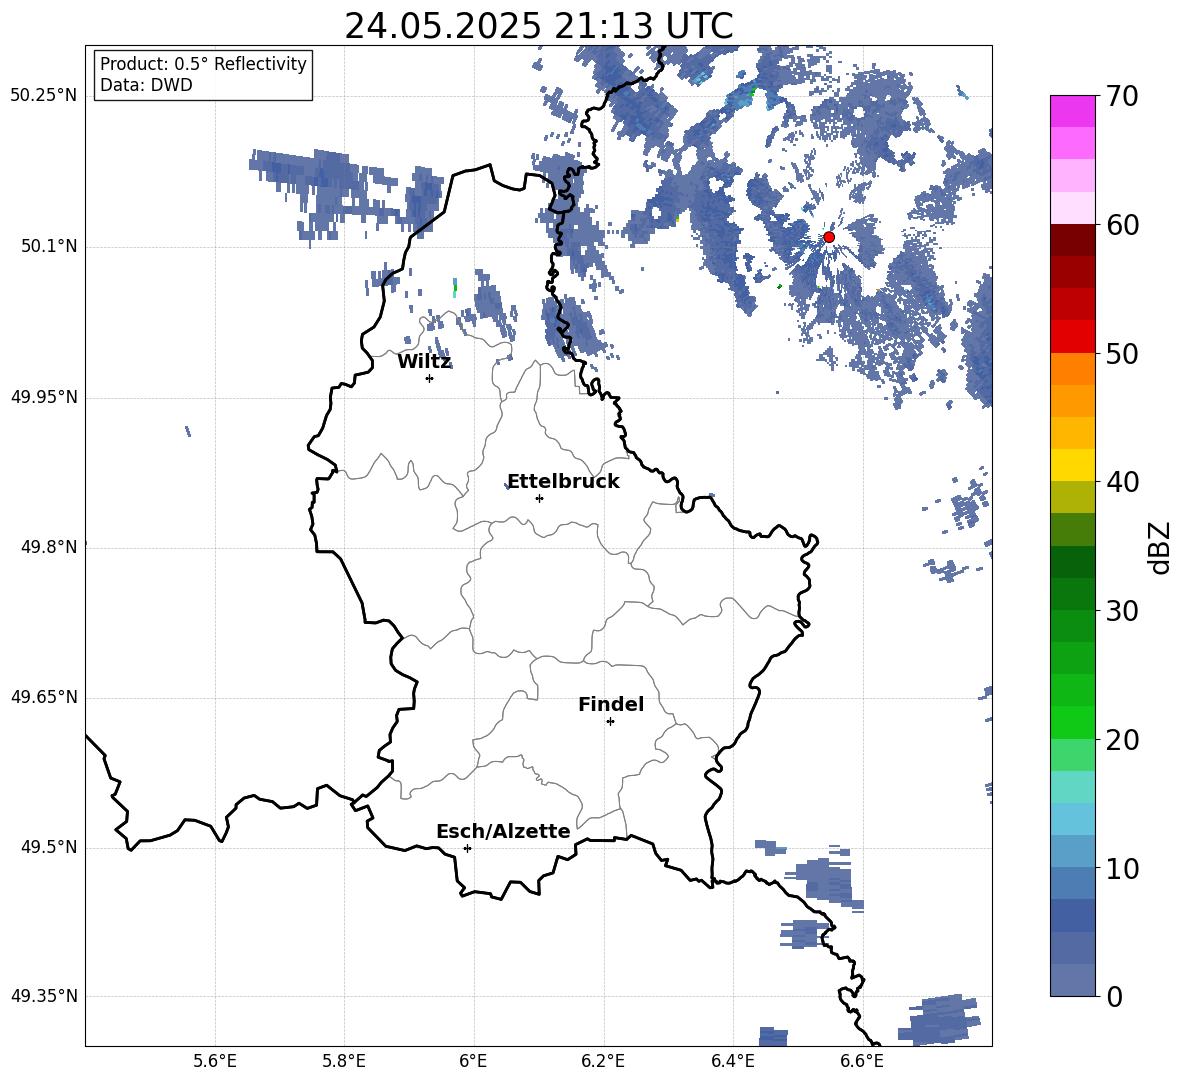Click the 0 tick on colorbar
This screenshot has height=1081, width=1184.
tap(1115, 996)
